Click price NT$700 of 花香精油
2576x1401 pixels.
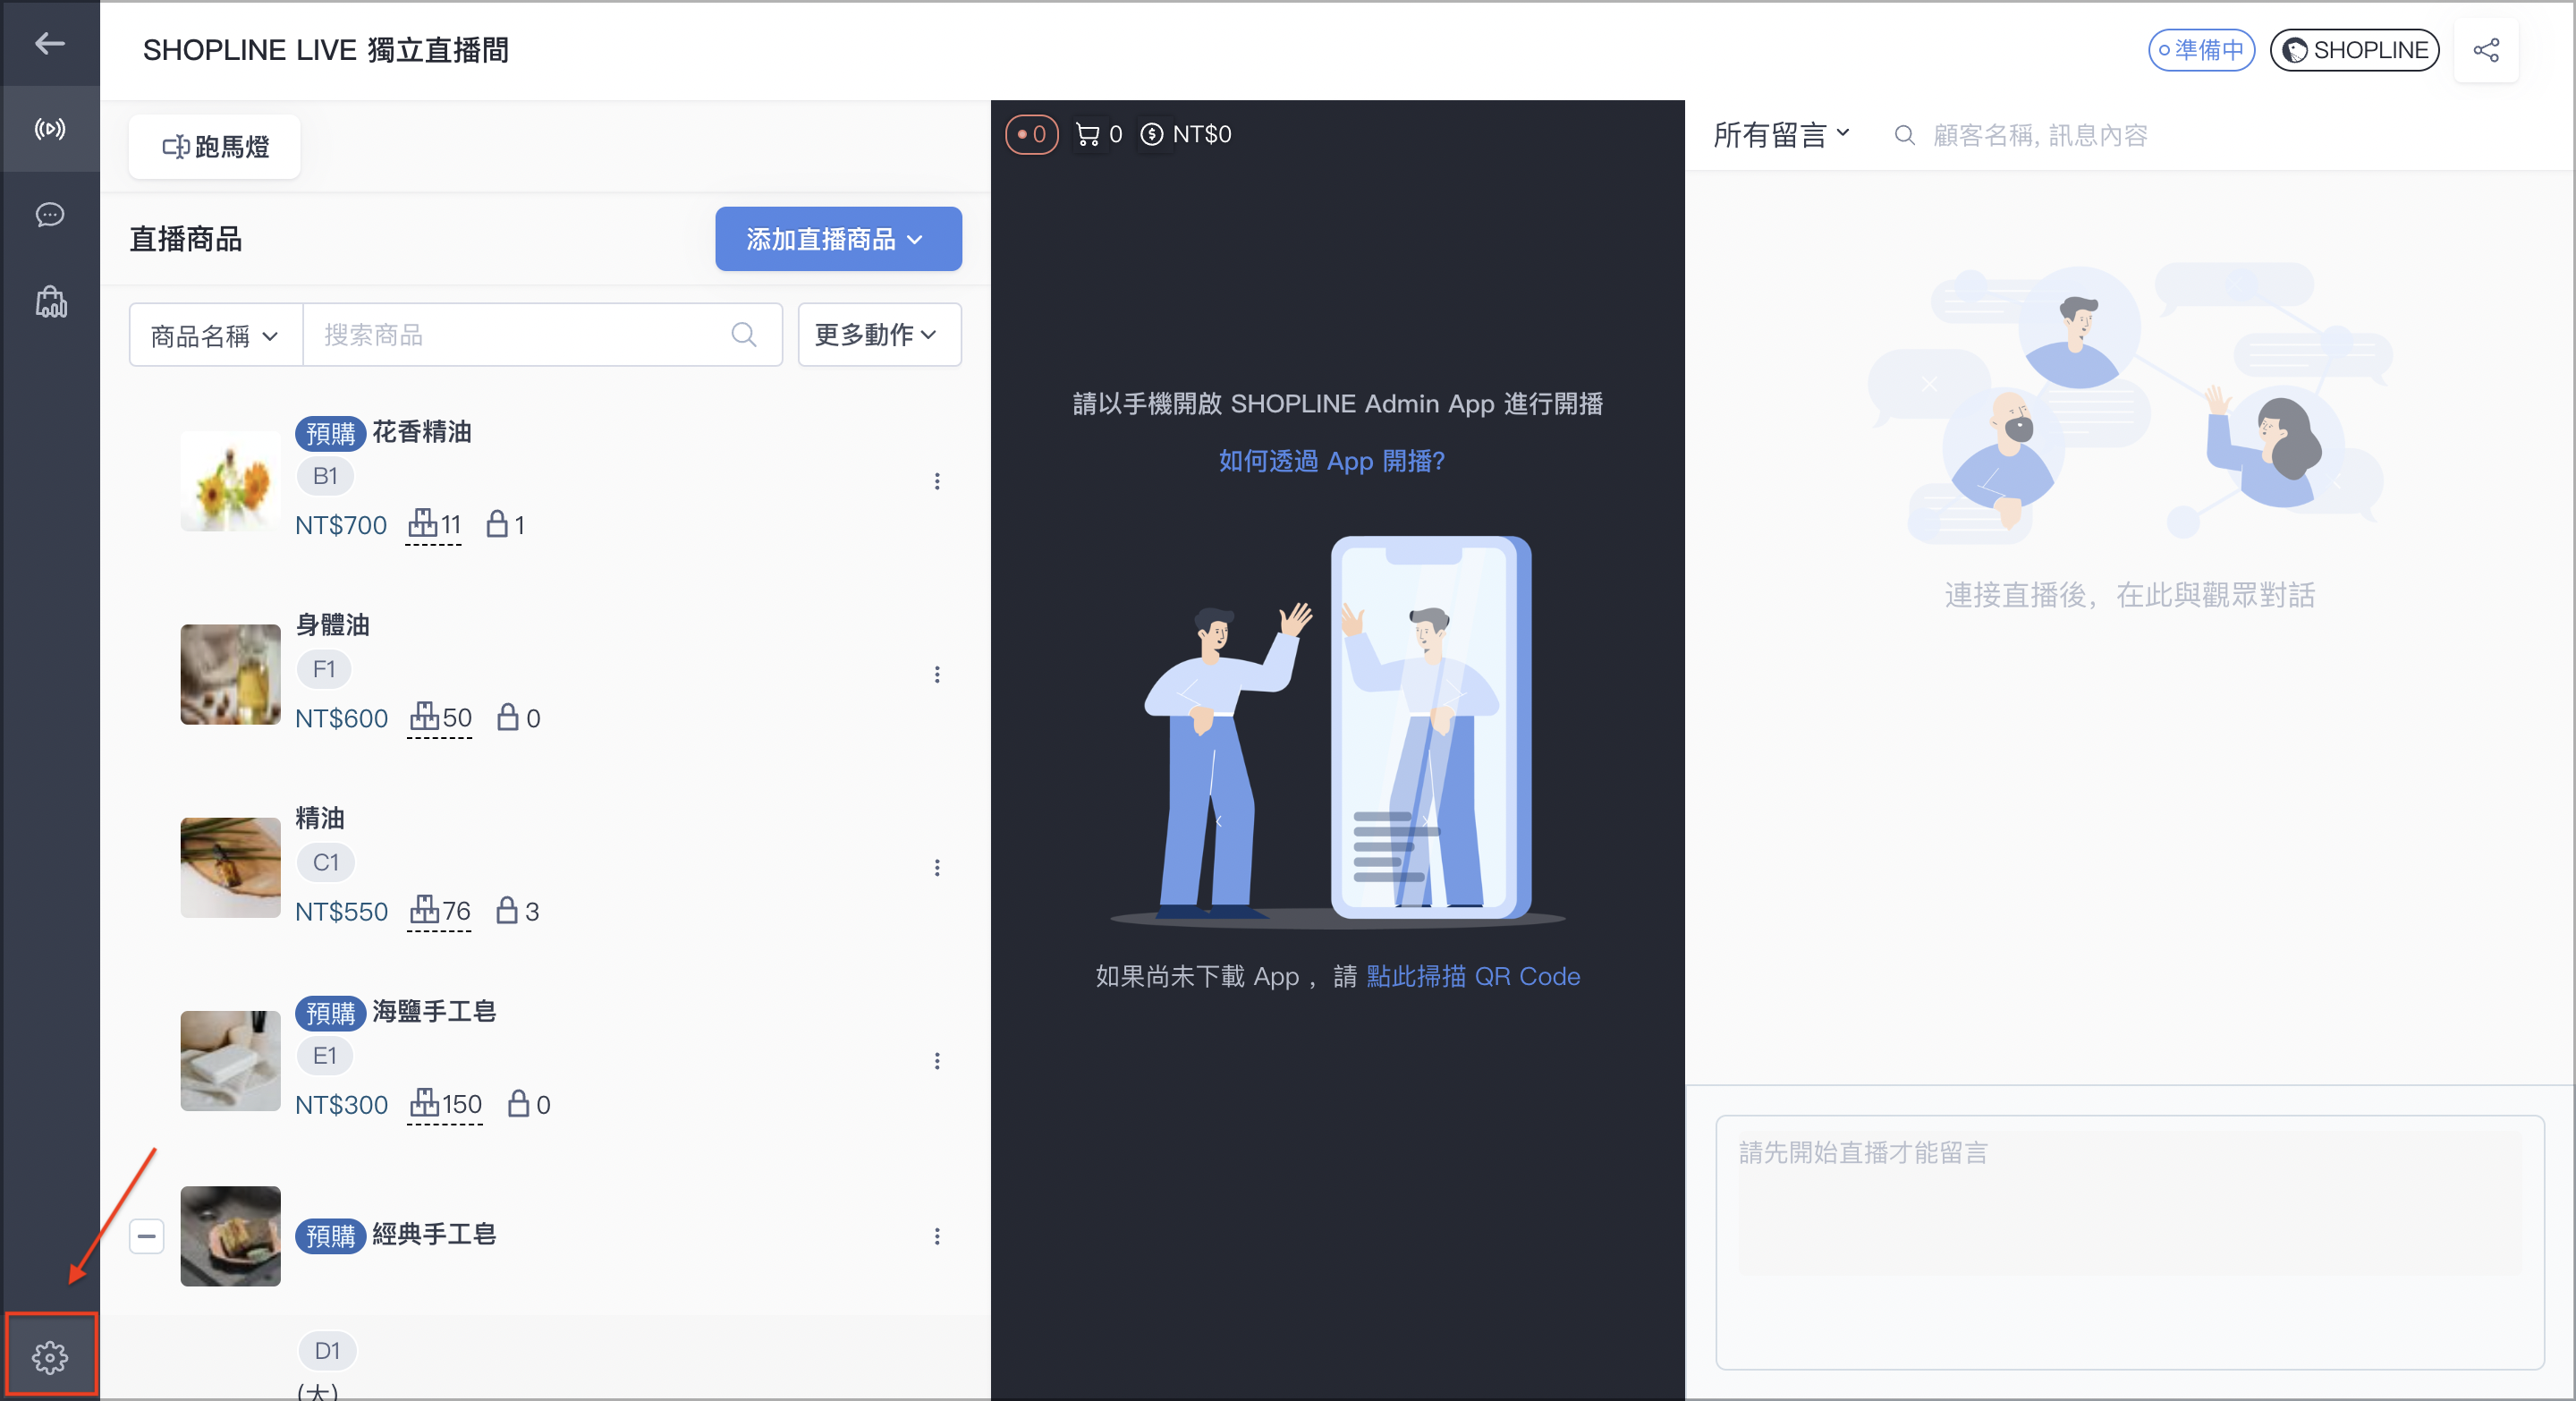click(341, 525)
